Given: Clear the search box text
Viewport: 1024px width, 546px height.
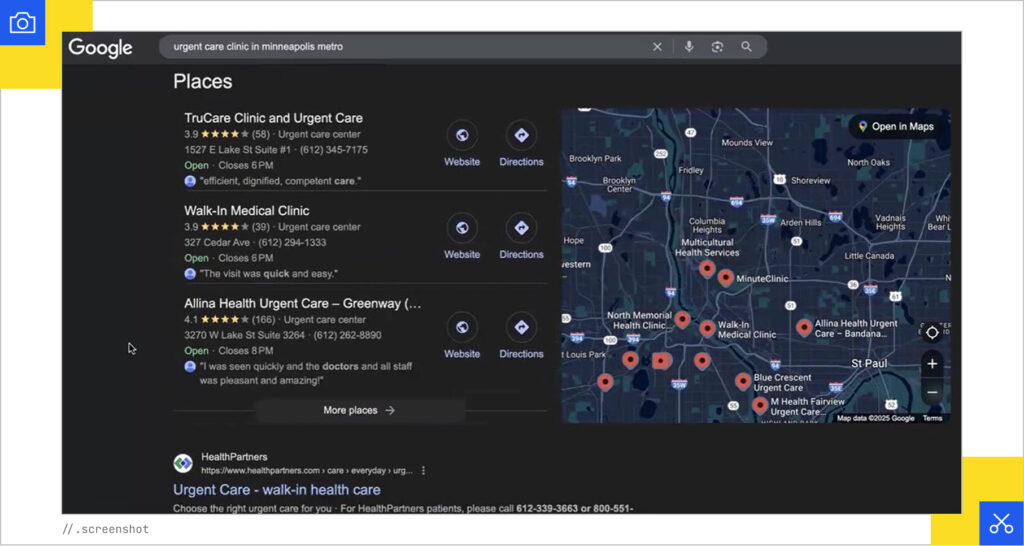Looking at the screenshot, I should (657, 47).
